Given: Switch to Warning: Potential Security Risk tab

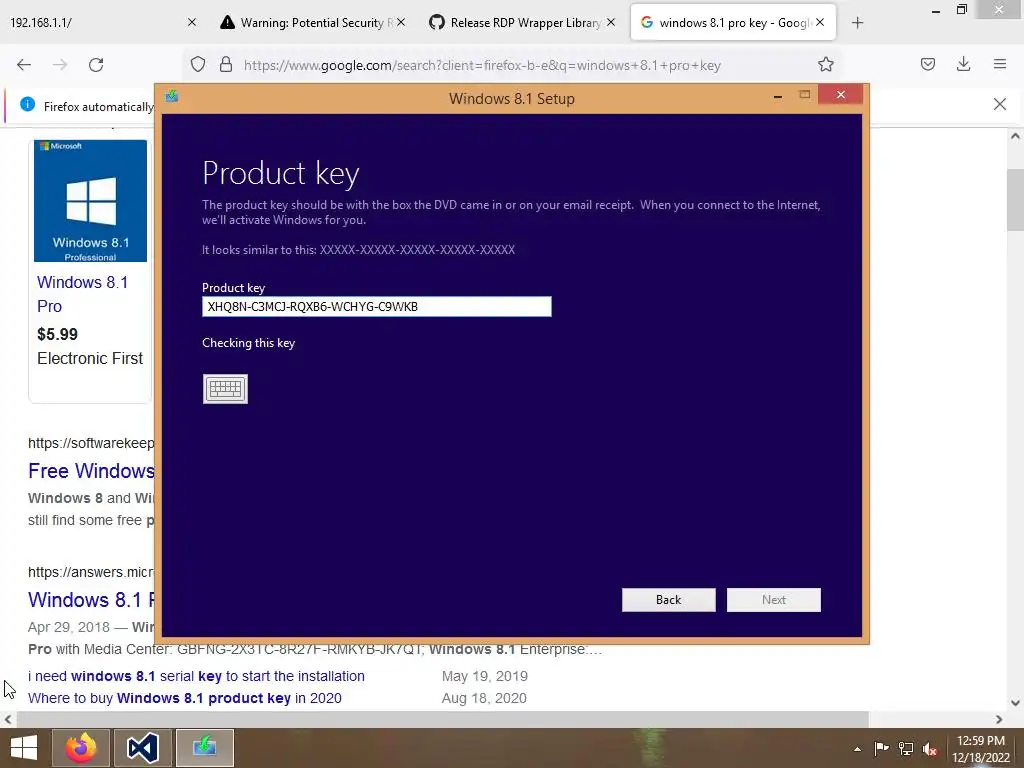Looking at the screenshot, I should coord(312,23).
